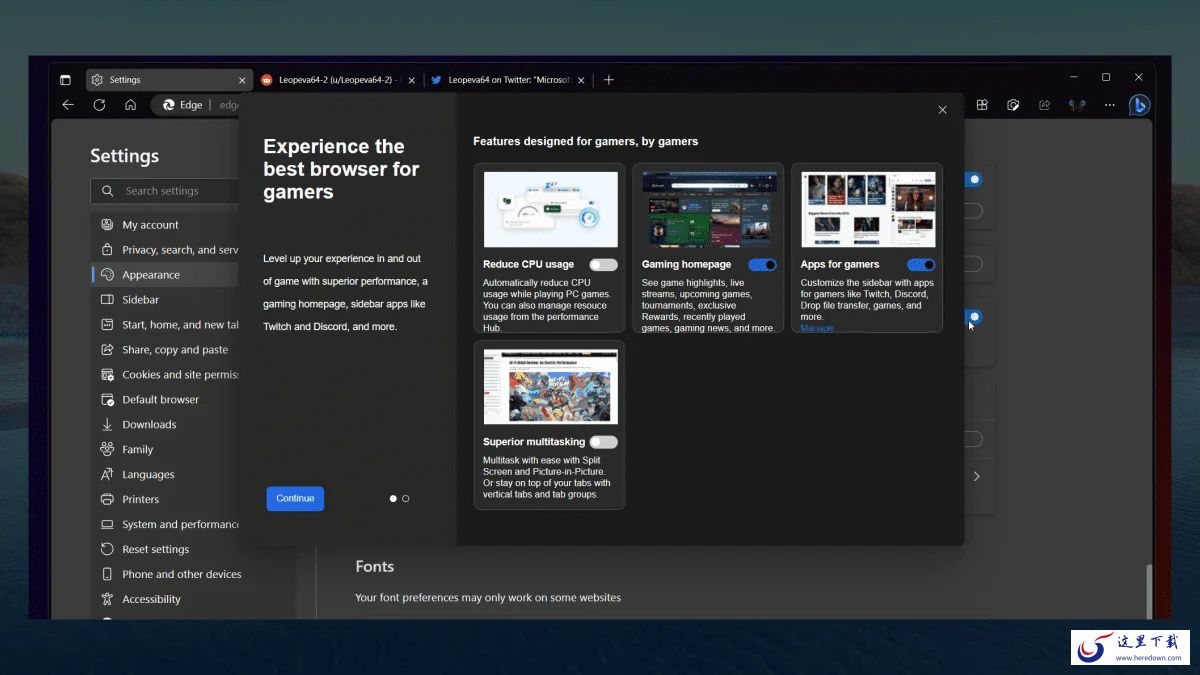Turn off the Apps for gamers toggle
1200x675 pixels.
pos(921,265)
